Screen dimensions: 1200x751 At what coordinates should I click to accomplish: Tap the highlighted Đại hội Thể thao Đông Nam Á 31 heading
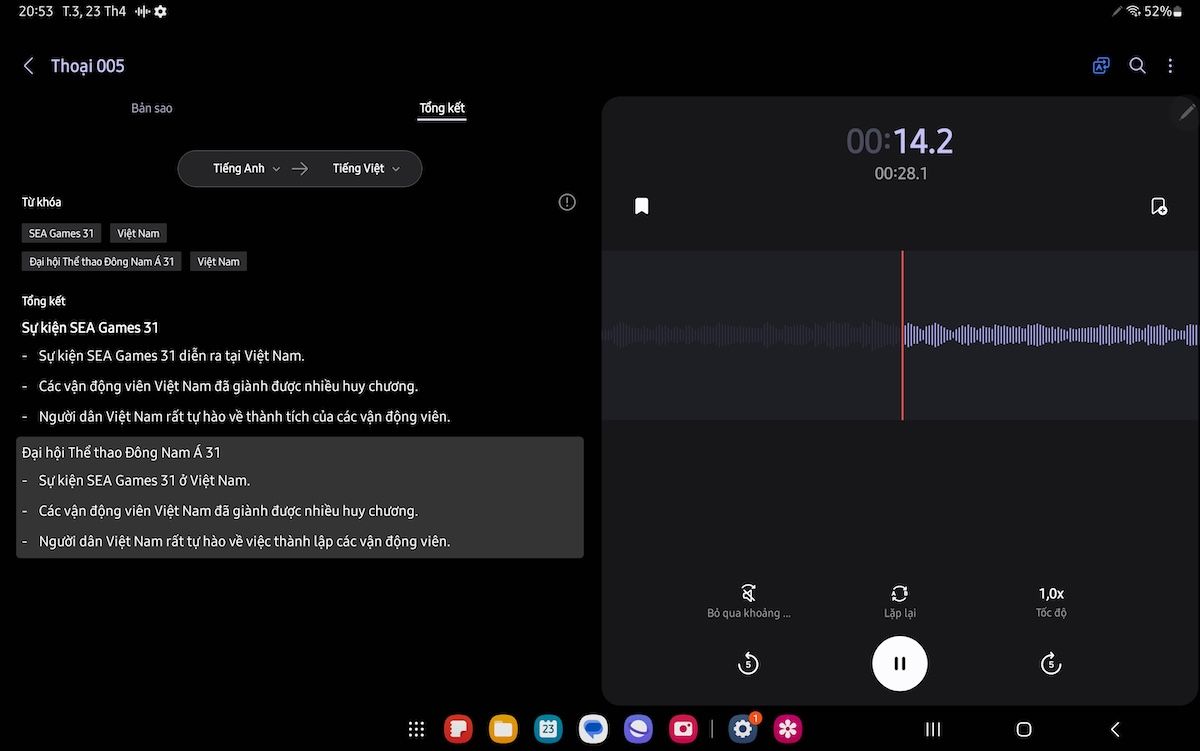coord(121,453)
